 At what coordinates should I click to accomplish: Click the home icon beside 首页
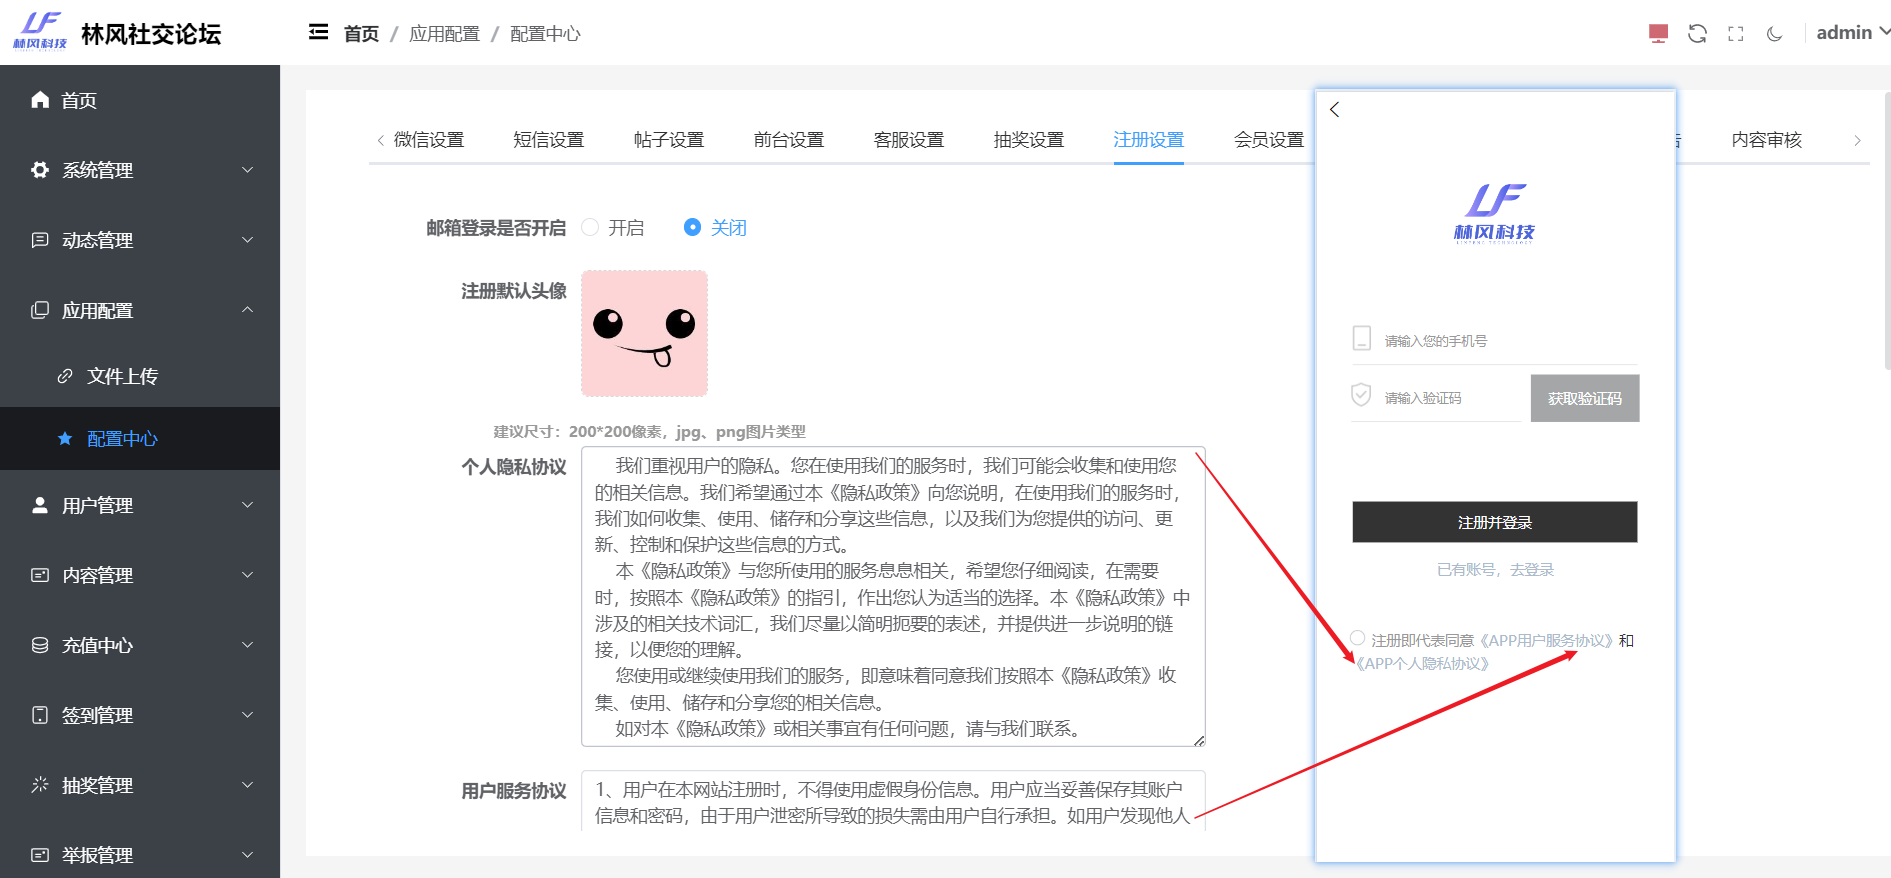tap(40, 99)
